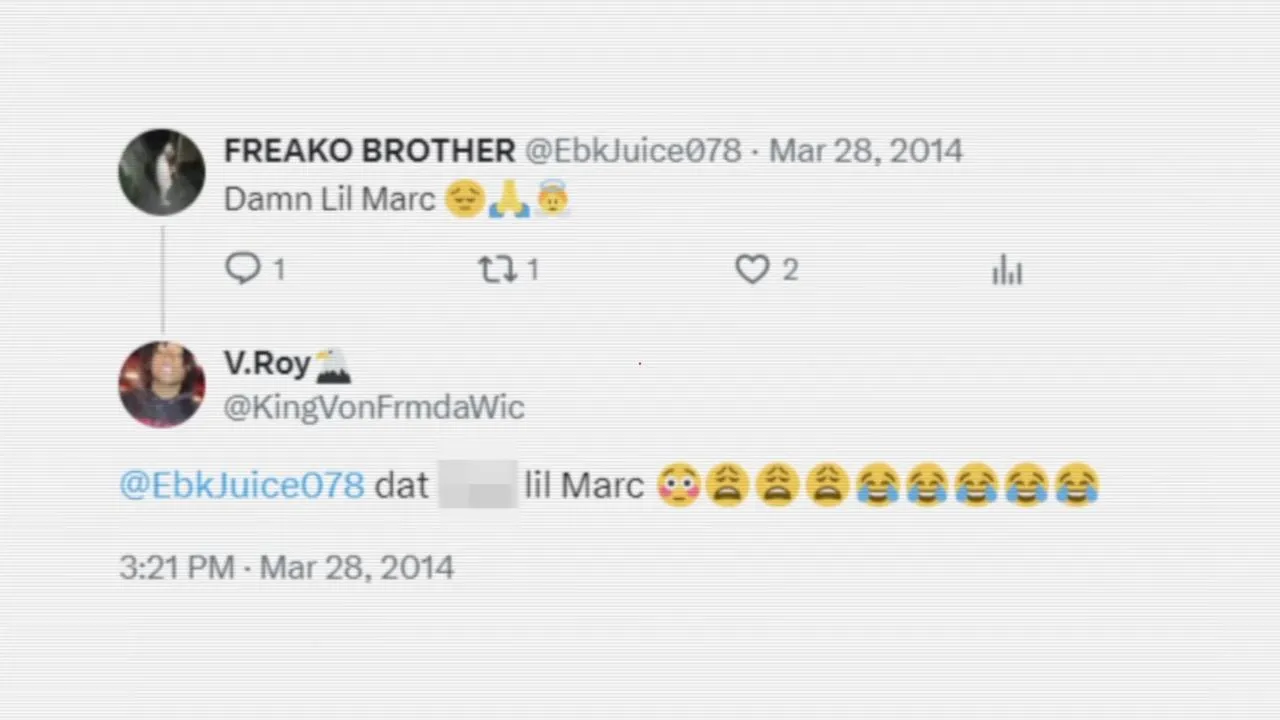The width and height of the screenshot is (1280, 720).
Task: Click the blurred censored word
Action: click(479, 484)
